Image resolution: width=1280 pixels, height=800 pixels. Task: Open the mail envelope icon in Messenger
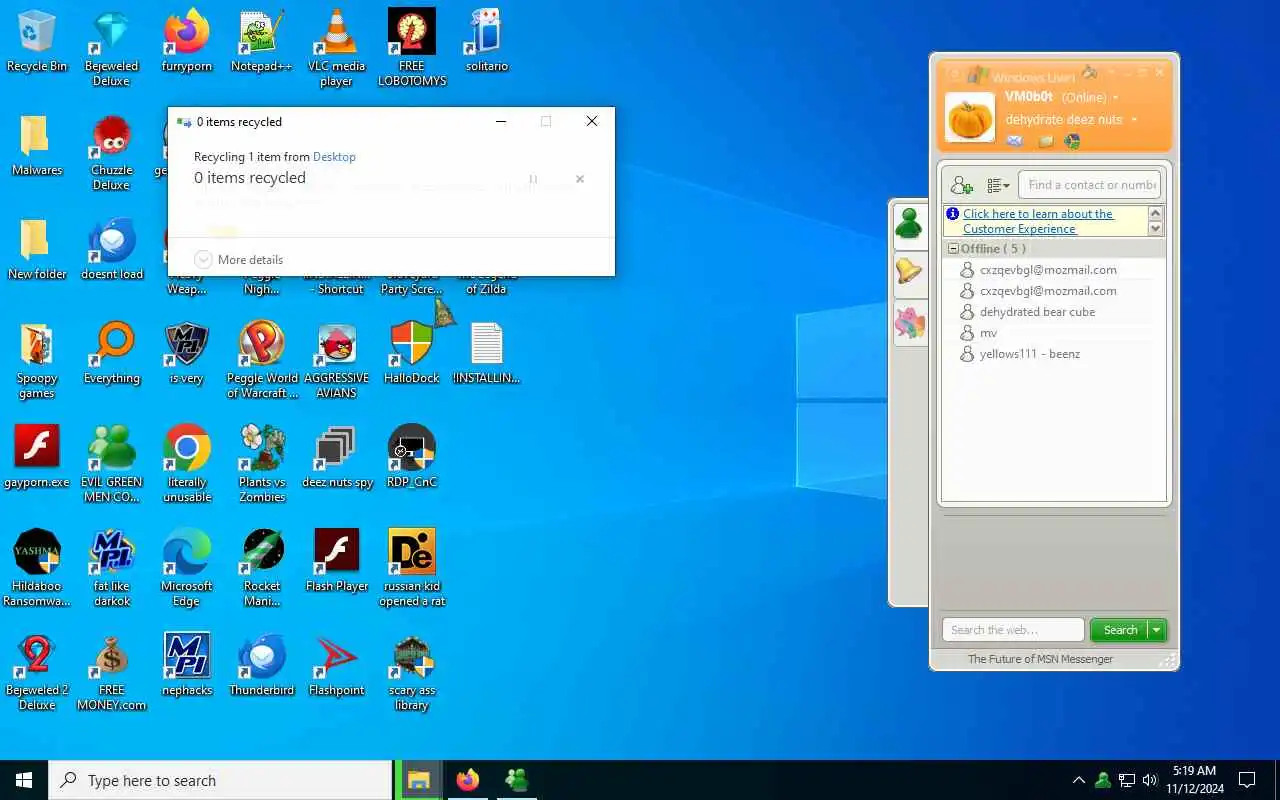[x=1014, y=141]
